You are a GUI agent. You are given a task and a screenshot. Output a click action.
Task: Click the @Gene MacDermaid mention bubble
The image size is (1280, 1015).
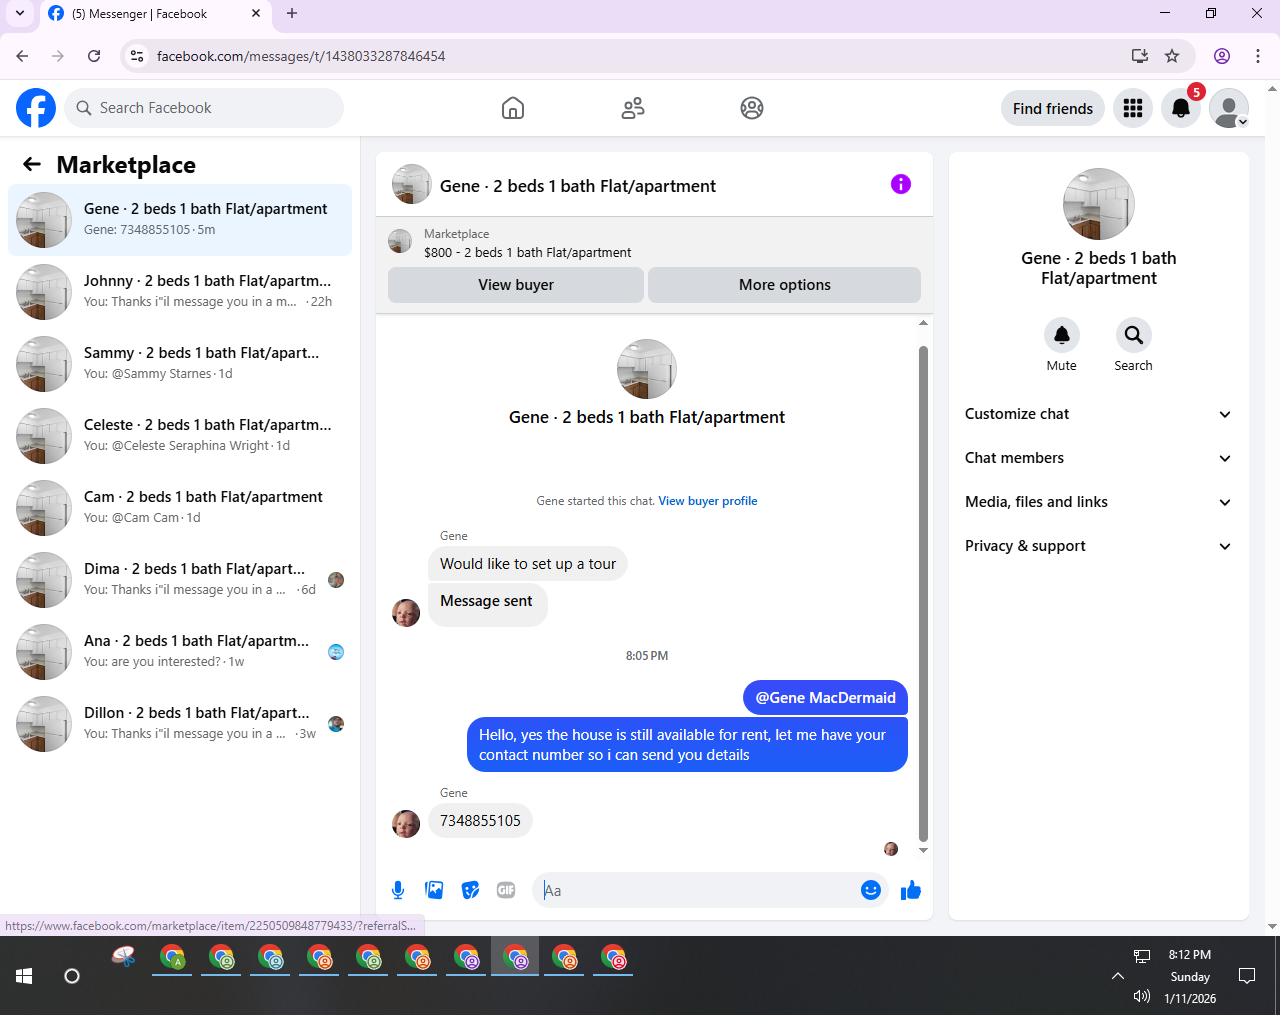pyautogui.click(x=825, y=698)
